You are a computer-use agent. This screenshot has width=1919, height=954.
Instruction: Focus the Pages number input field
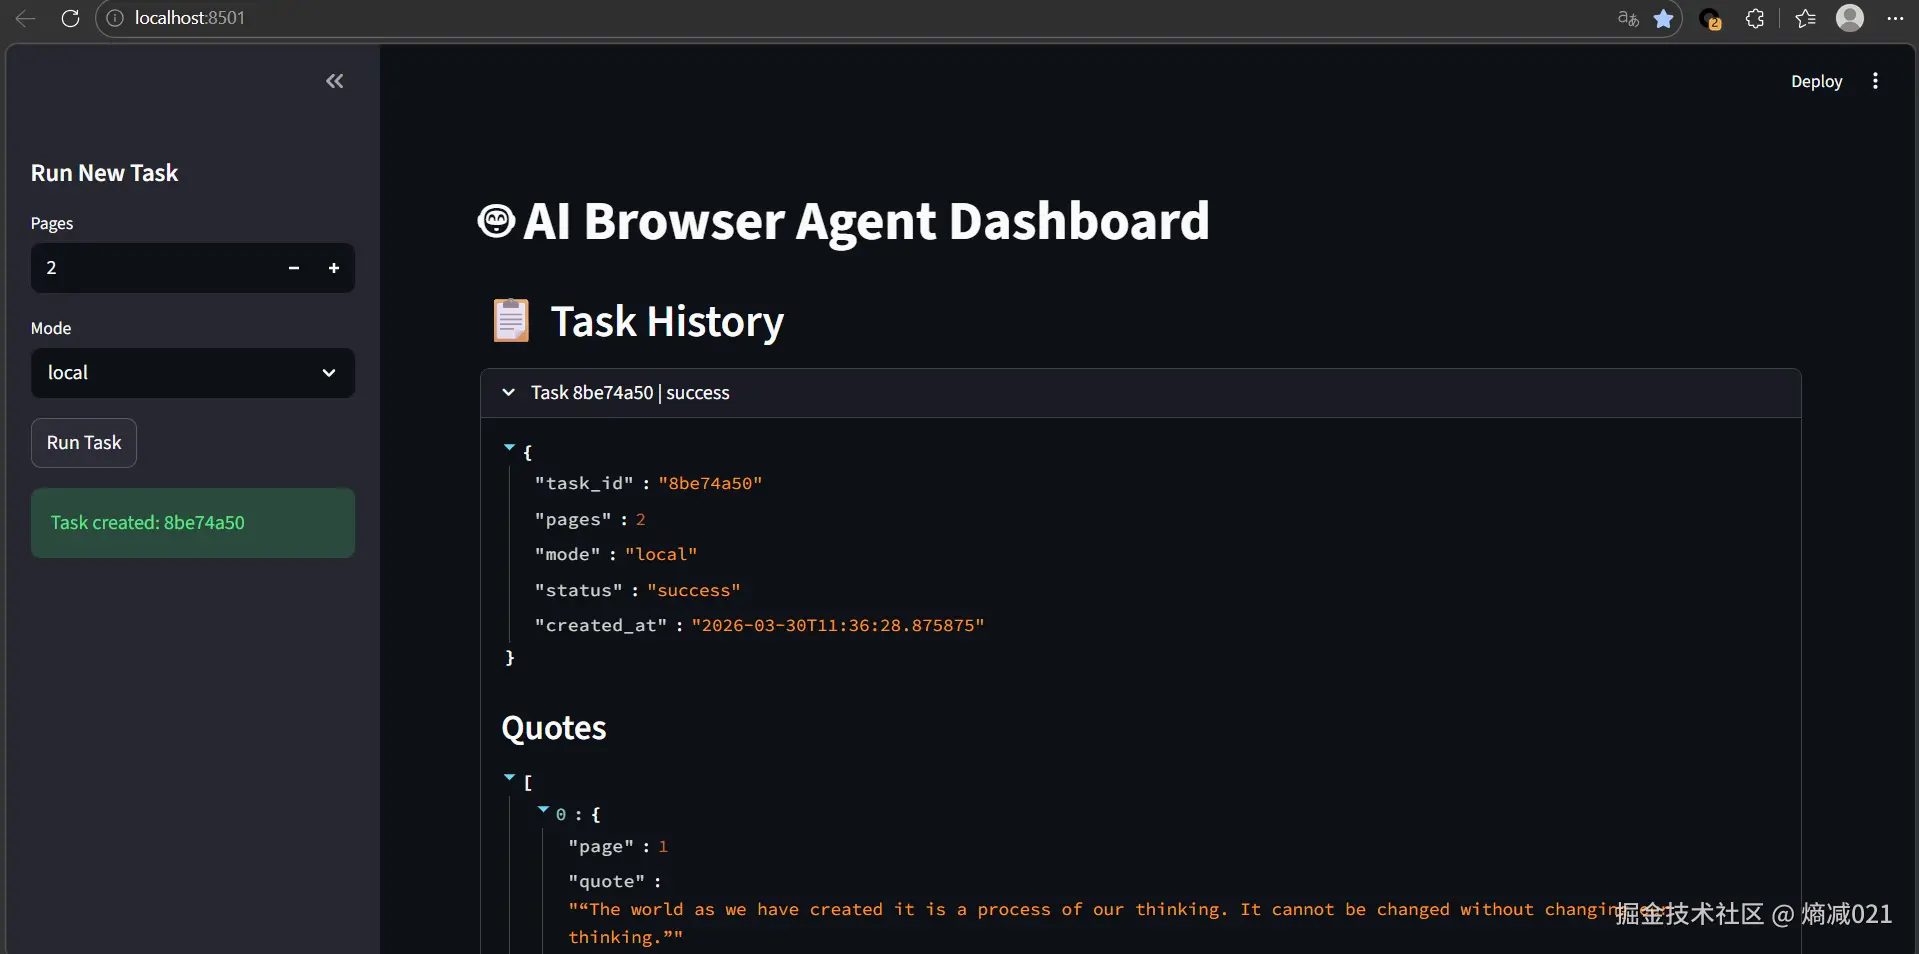[x=153, y=268]
